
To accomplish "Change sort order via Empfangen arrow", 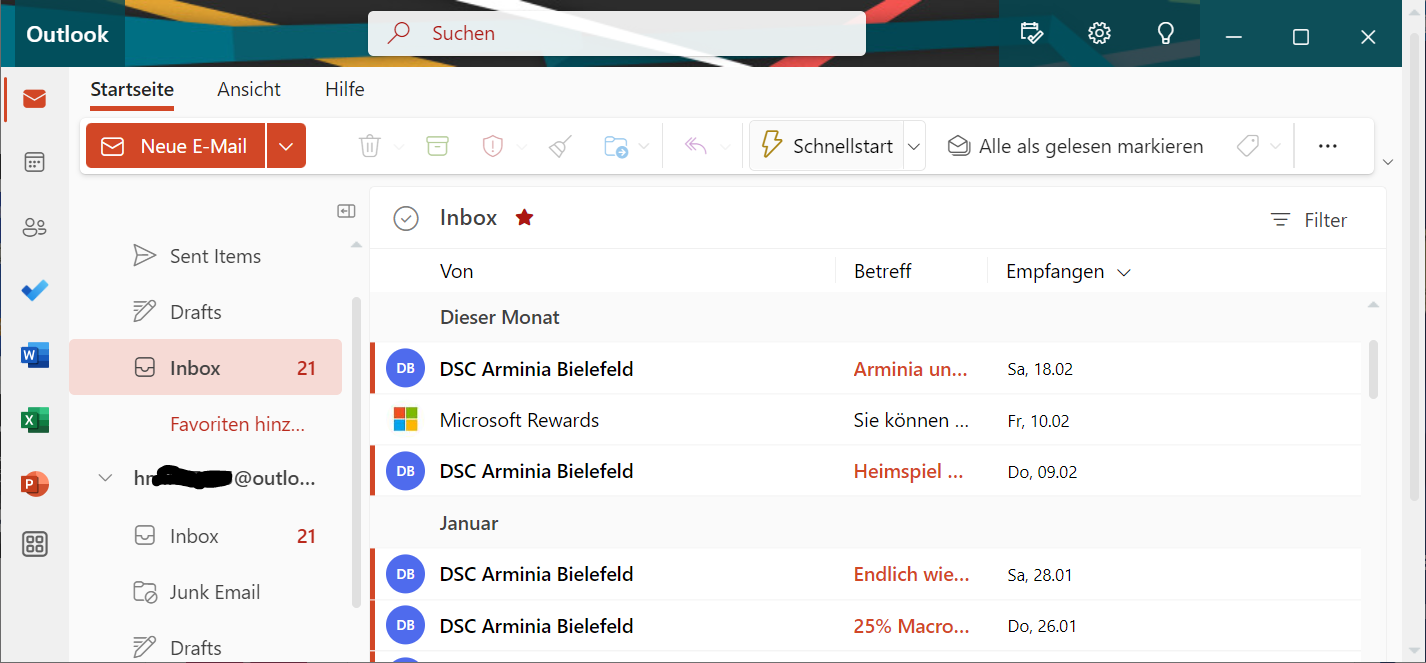I will click(1123, 272).
